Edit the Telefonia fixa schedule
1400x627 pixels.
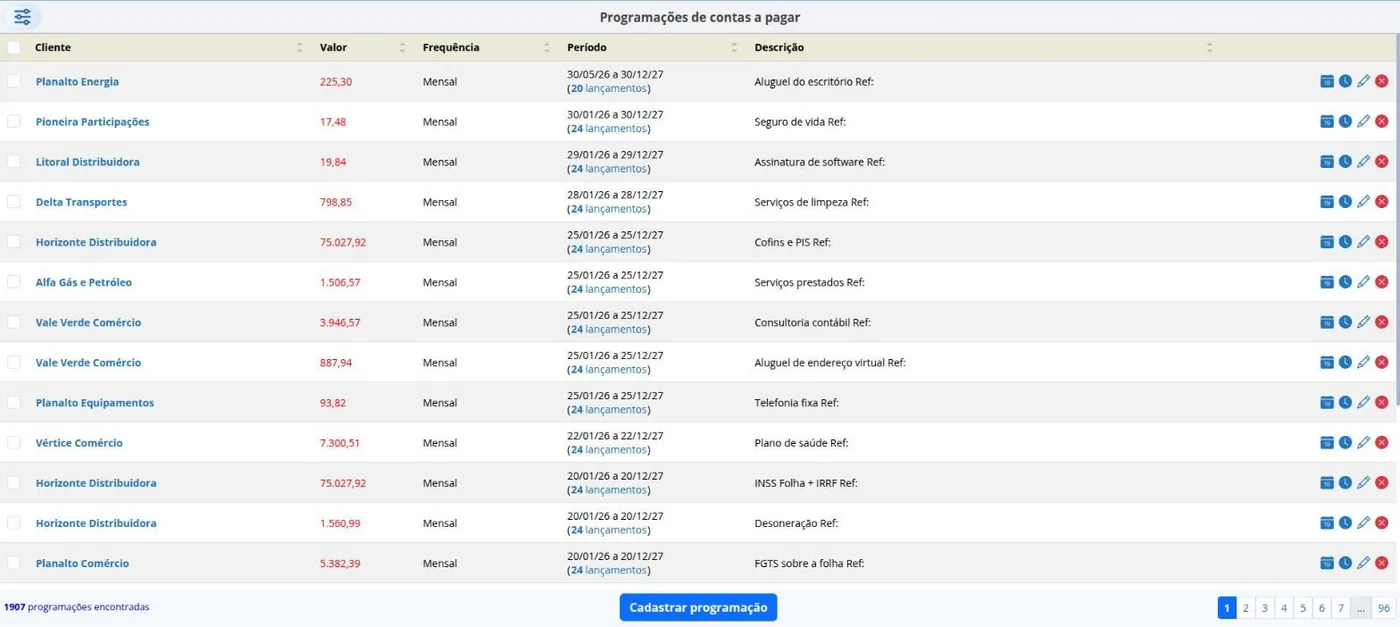[1363, 402]
